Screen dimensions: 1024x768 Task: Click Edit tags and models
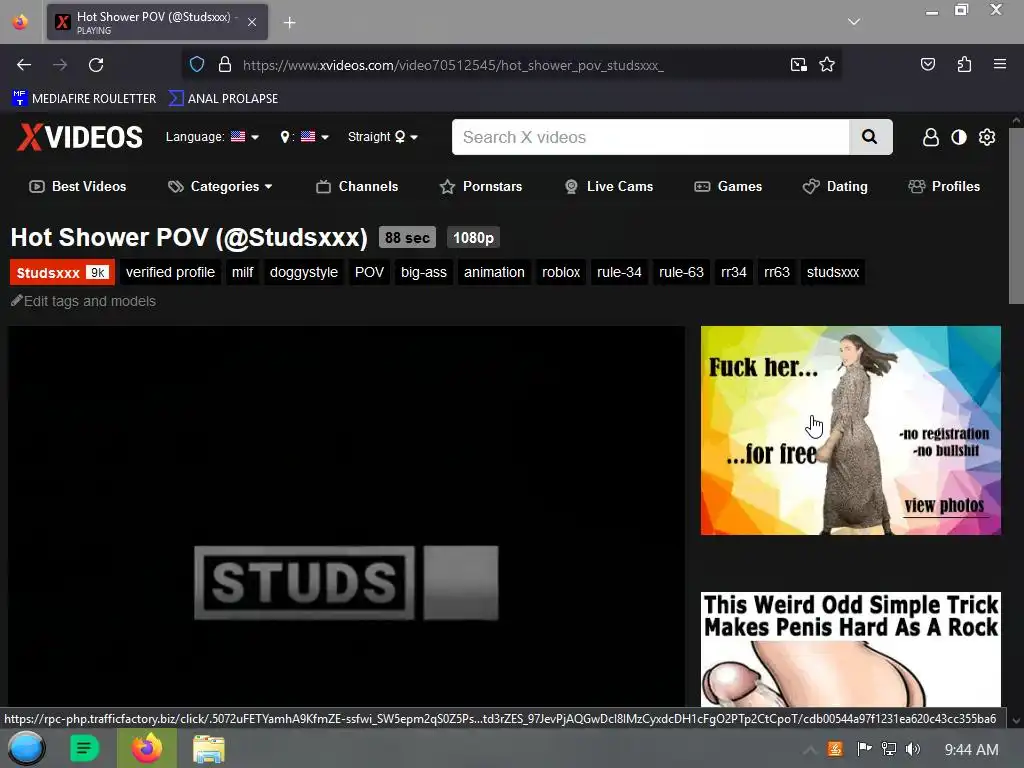click(83, 301)
